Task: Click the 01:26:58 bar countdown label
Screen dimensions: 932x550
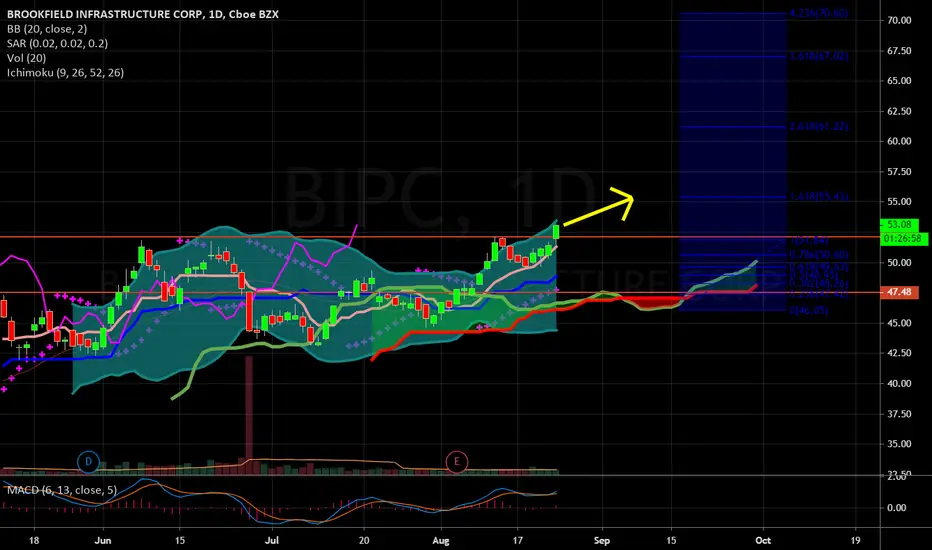Action: point(903,238)
